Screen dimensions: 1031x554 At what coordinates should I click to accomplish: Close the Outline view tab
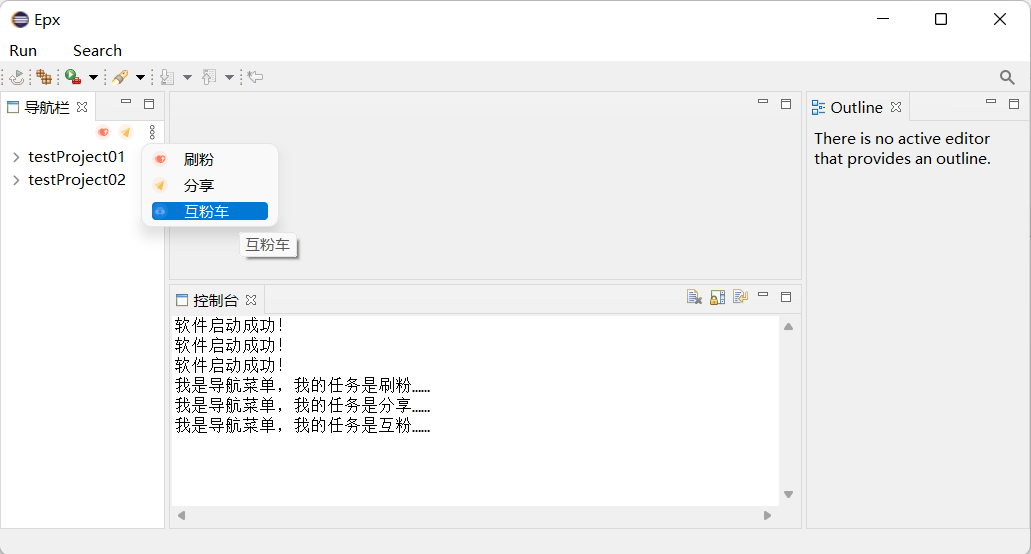pos(896,107)
